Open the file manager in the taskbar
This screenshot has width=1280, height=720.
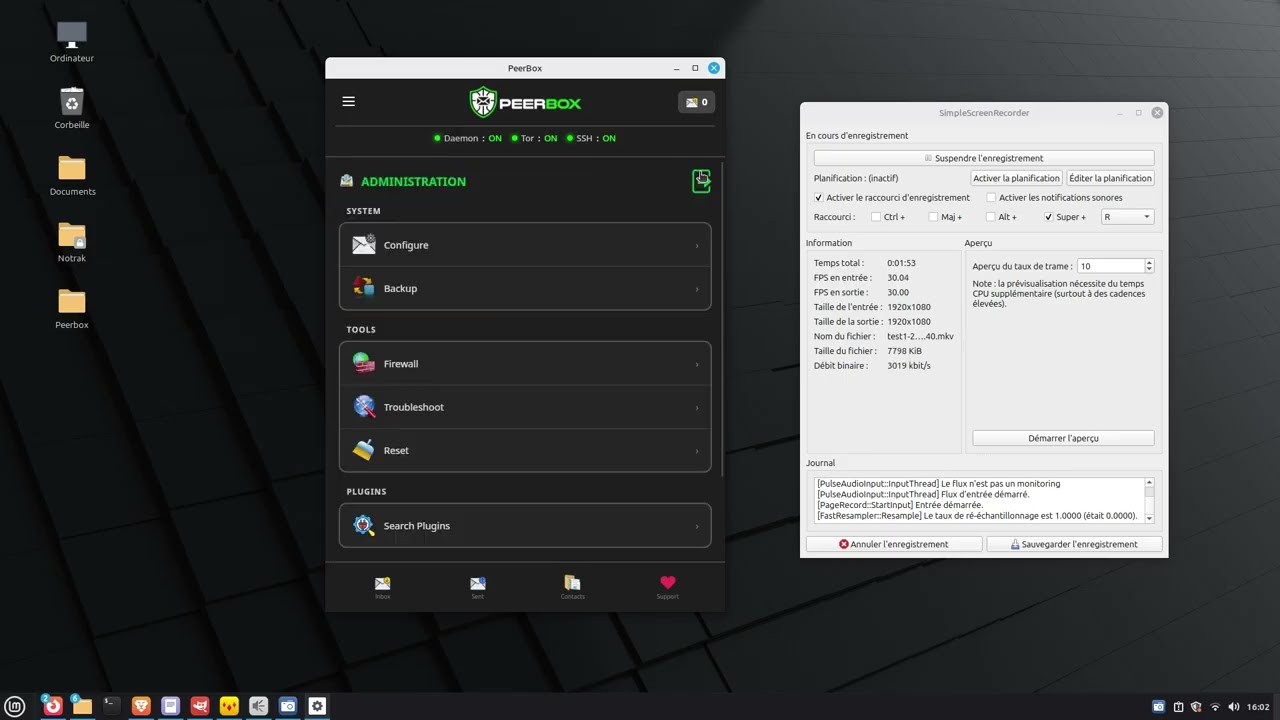pos(82,706)
